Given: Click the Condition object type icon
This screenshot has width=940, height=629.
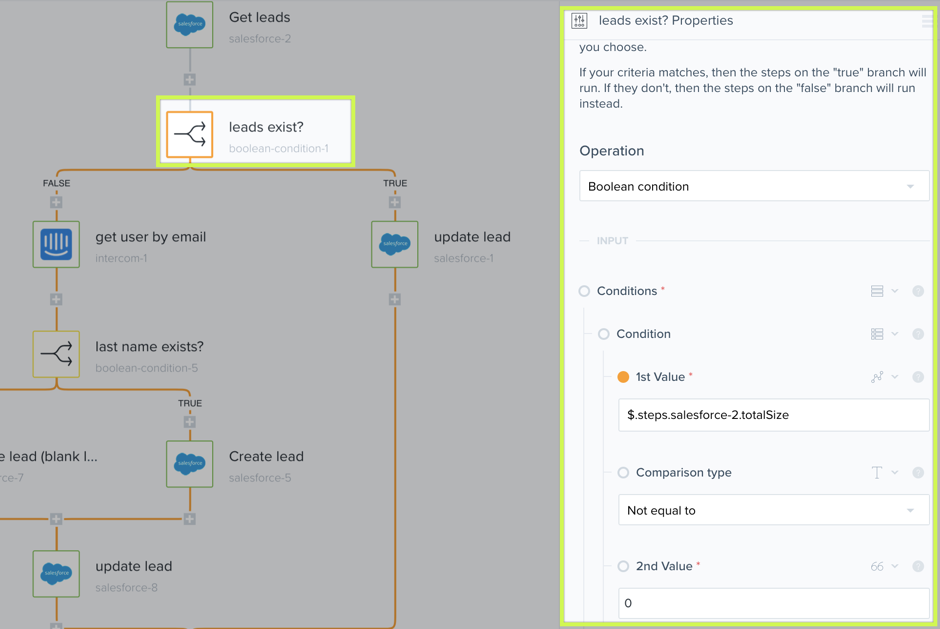Looking at the screenshot, I should (877, 334).
